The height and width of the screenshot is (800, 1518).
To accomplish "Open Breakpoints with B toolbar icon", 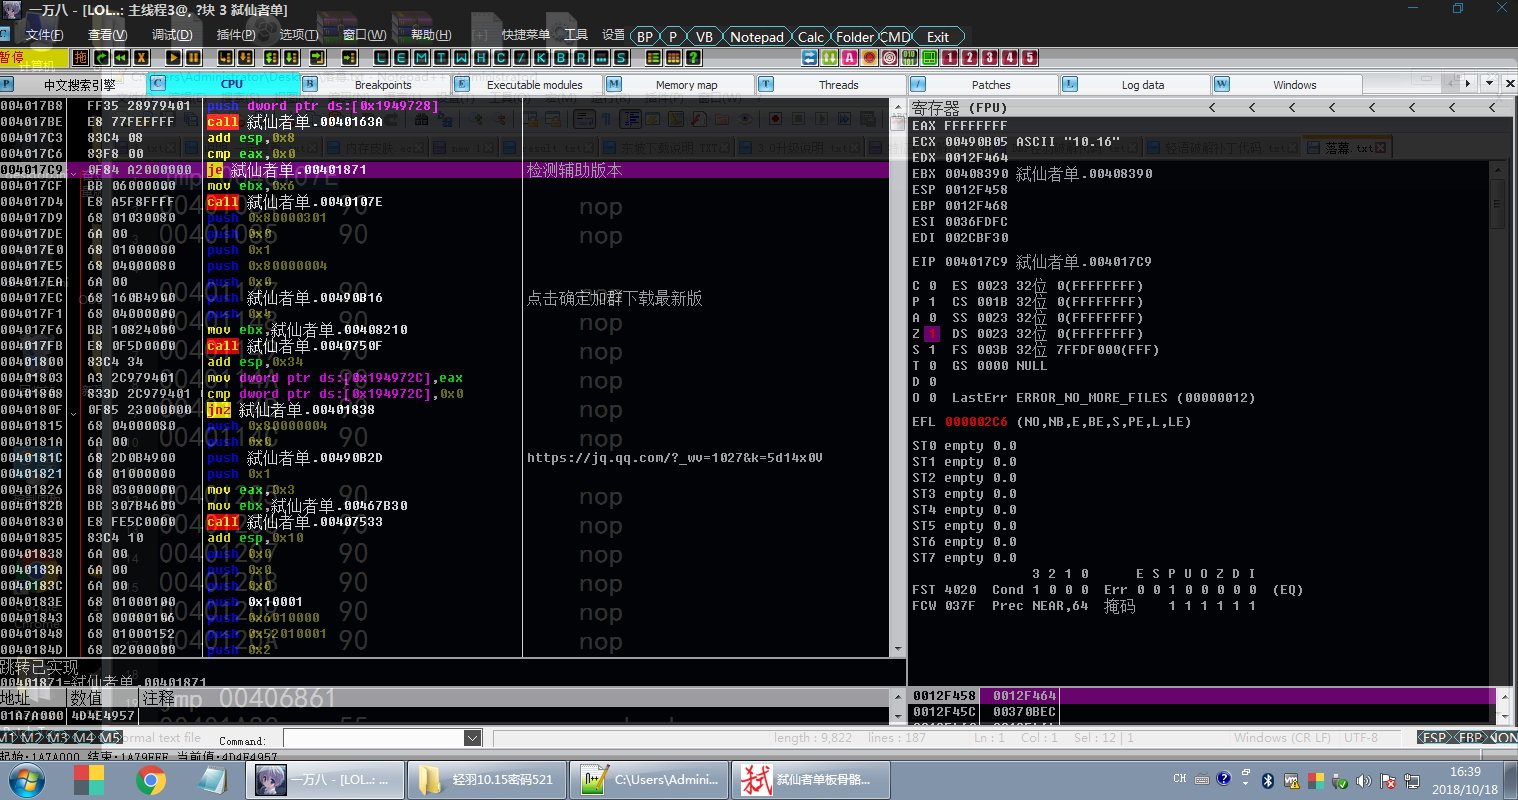I will (x=561, y=57).
